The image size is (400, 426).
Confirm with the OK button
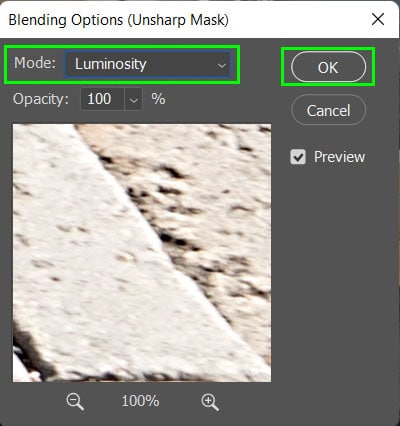coord(328,67)
